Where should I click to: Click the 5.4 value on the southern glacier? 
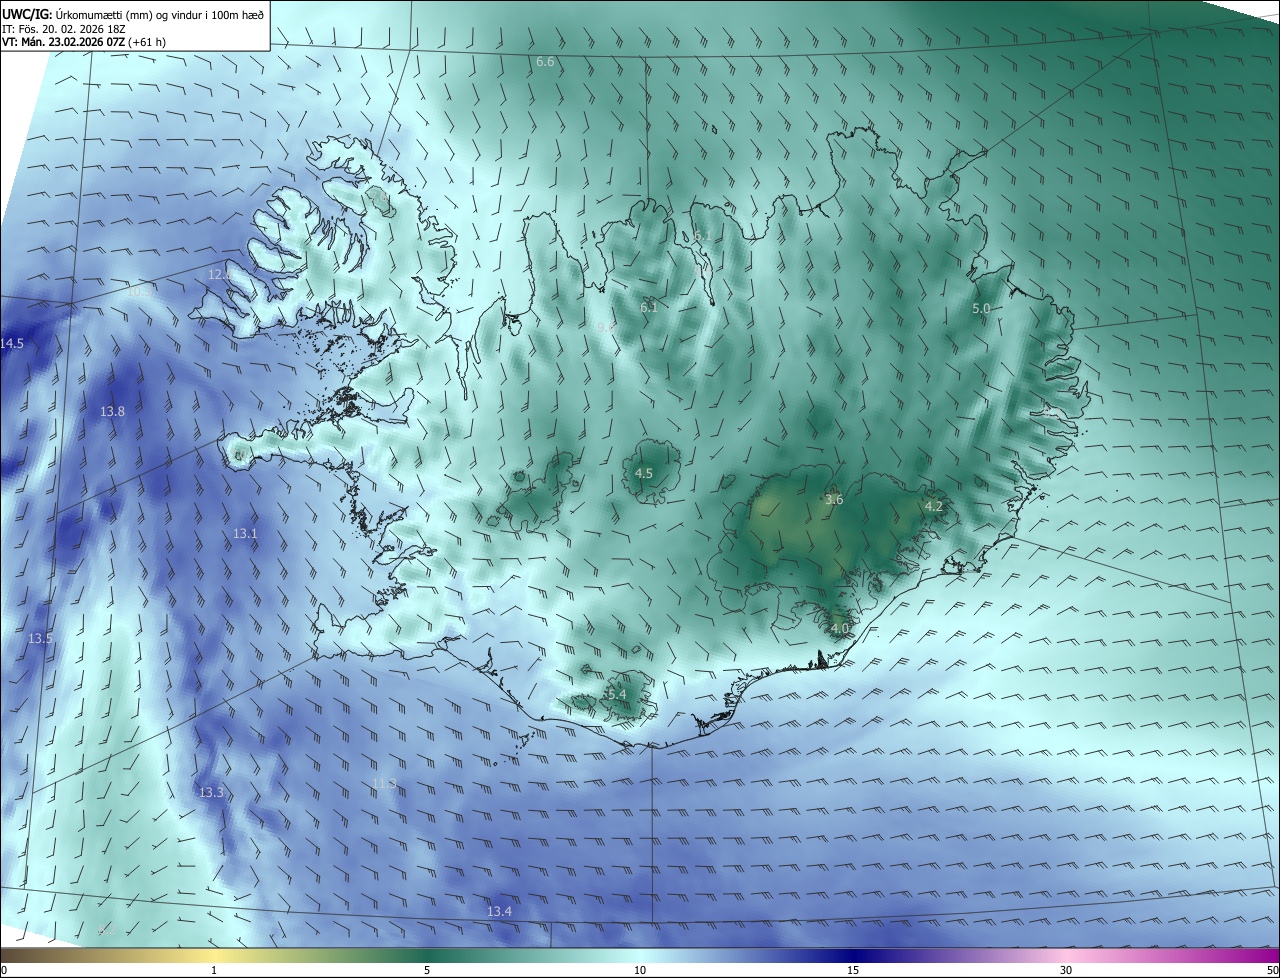(x=617, y=694)
